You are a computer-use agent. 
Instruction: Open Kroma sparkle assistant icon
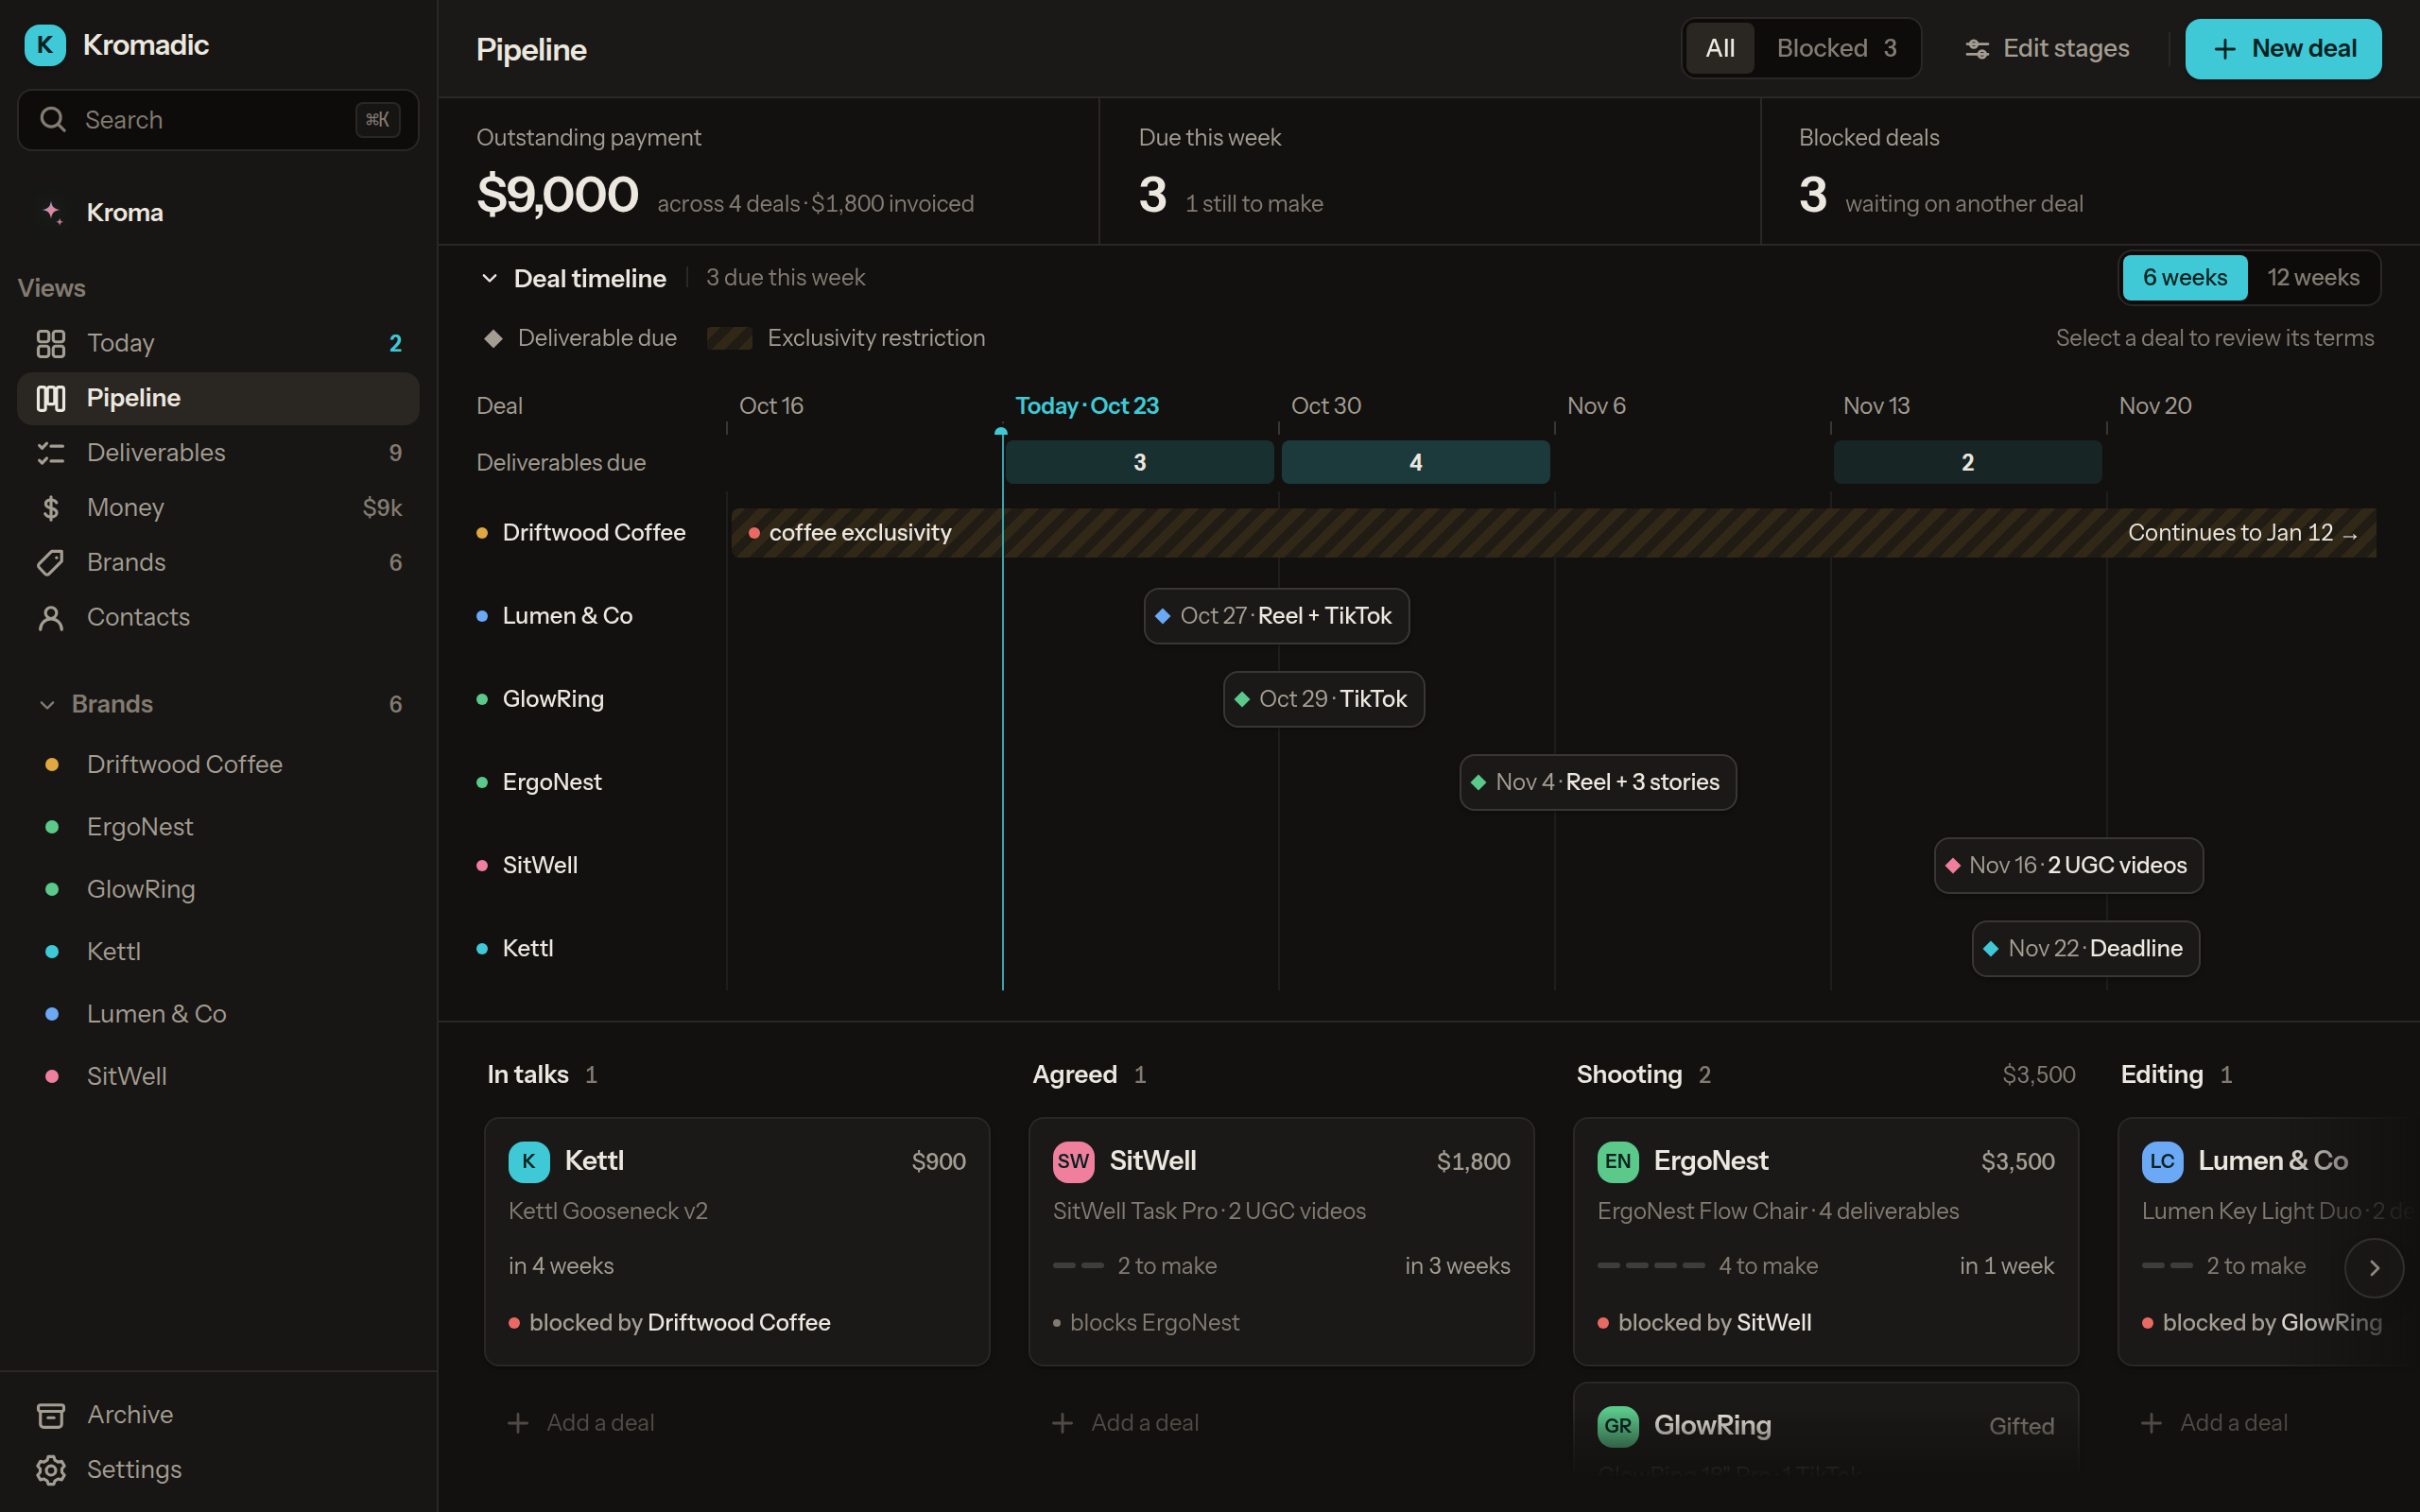pos(53,212)
